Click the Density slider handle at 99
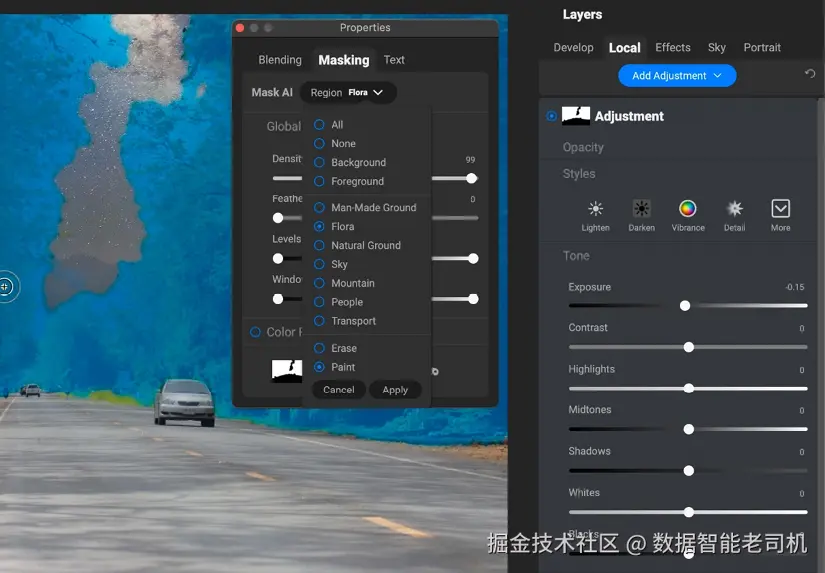825x573 pixels. coord(471,178)
